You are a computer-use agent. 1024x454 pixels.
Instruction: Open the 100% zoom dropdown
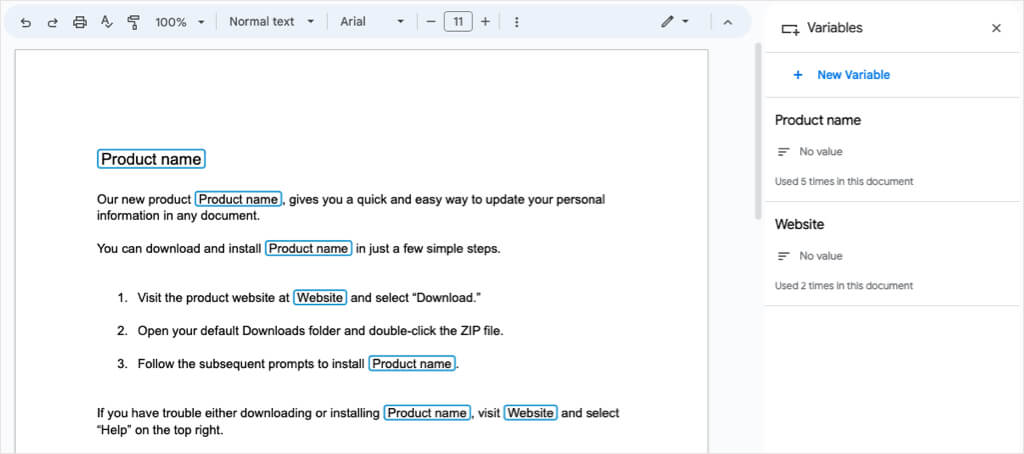click(x=180, y=22)
